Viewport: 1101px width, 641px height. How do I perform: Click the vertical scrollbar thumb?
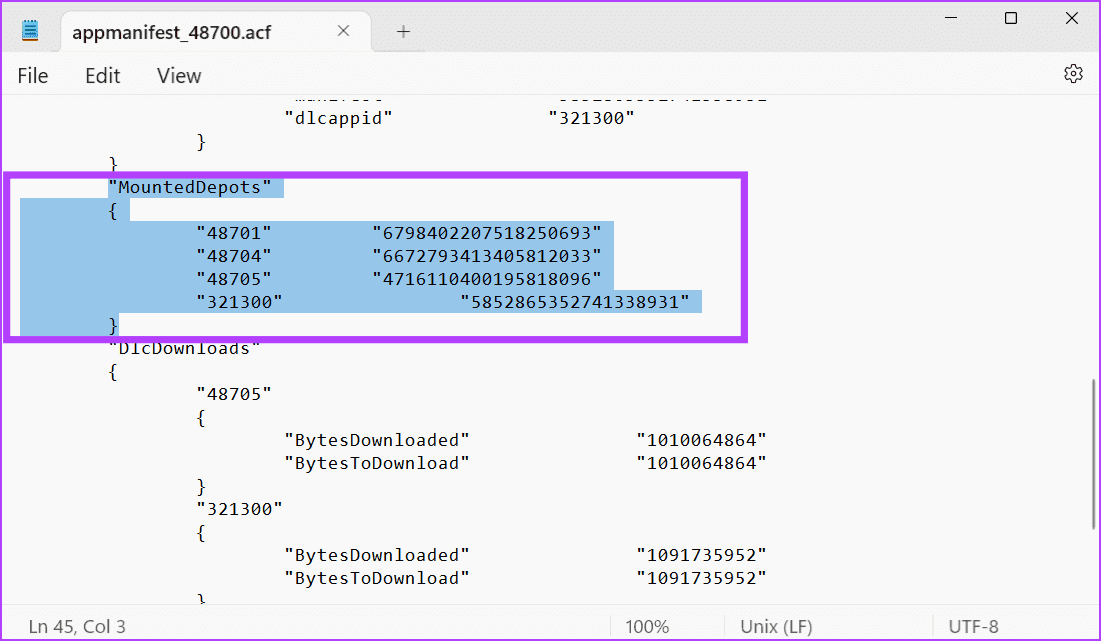tap(1093, 454)
